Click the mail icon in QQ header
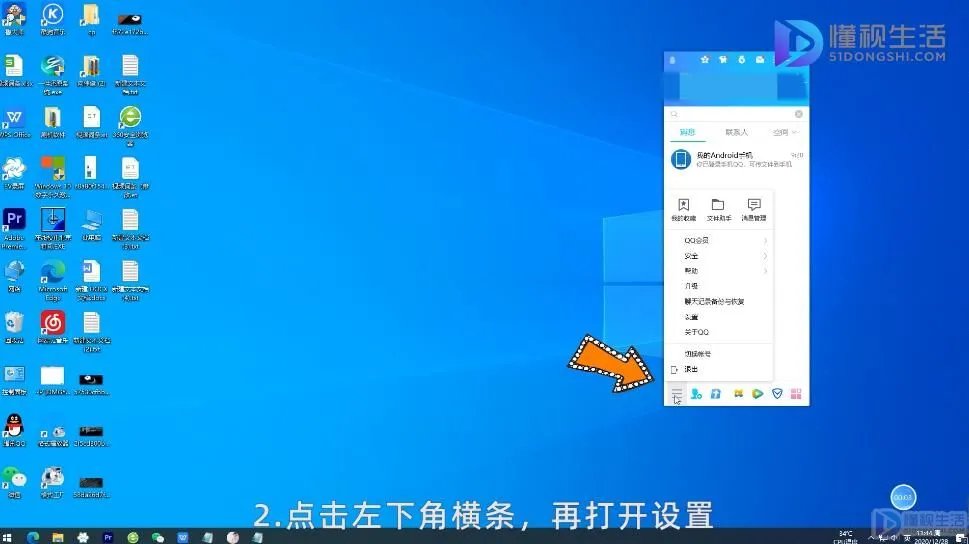Viewport: 969px width, 544px height. (760, 59)
